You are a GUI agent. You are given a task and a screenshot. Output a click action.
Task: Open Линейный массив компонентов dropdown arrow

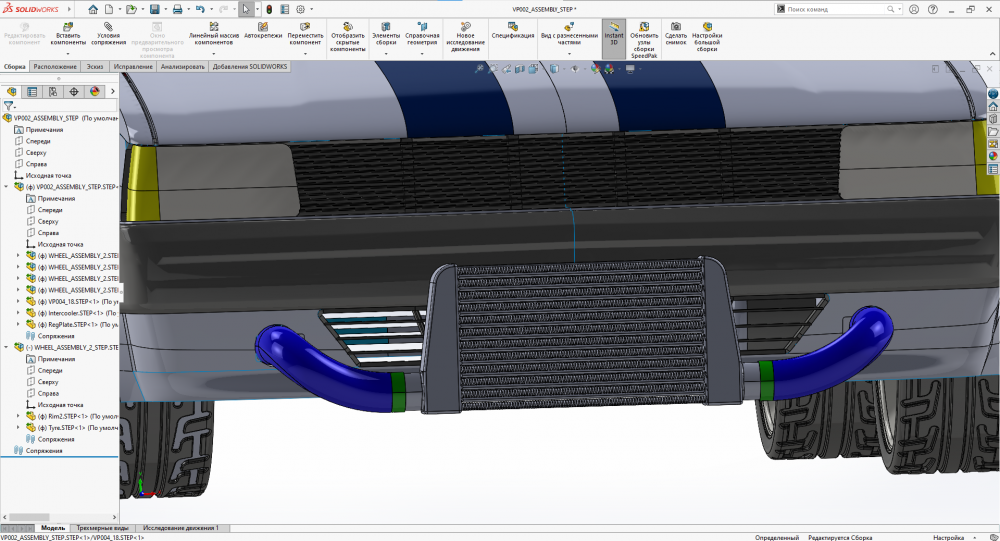214,52
